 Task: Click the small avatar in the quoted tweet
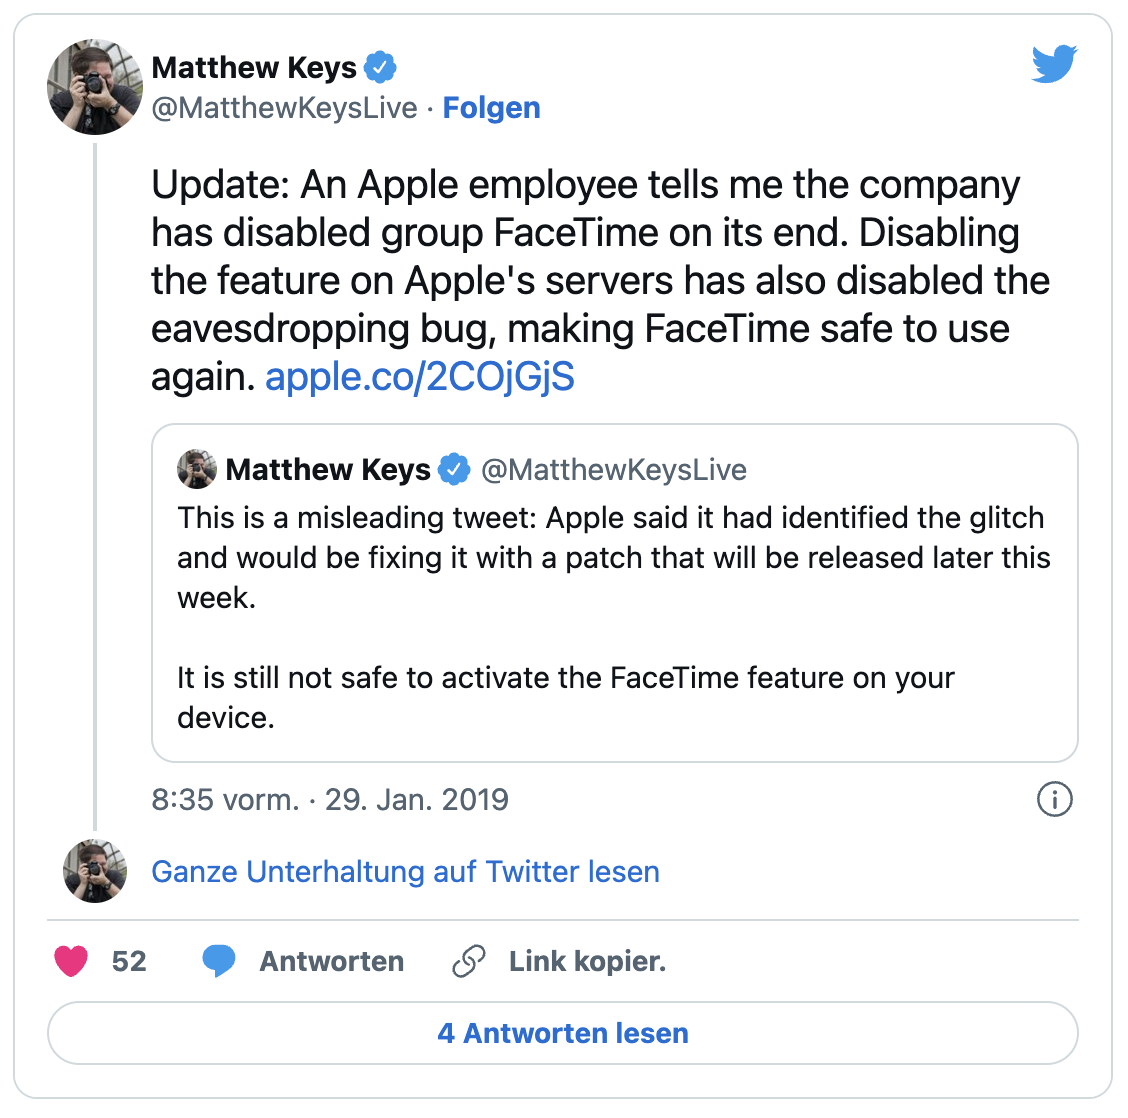pyautogui.click(x=197, y=469)
